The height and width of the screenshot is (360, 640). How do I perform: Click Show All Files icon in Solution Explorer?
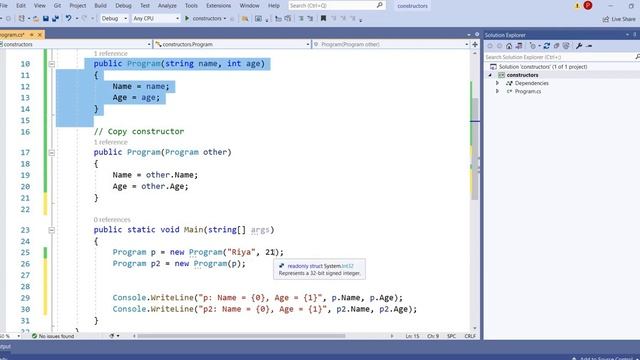[566, 46]
